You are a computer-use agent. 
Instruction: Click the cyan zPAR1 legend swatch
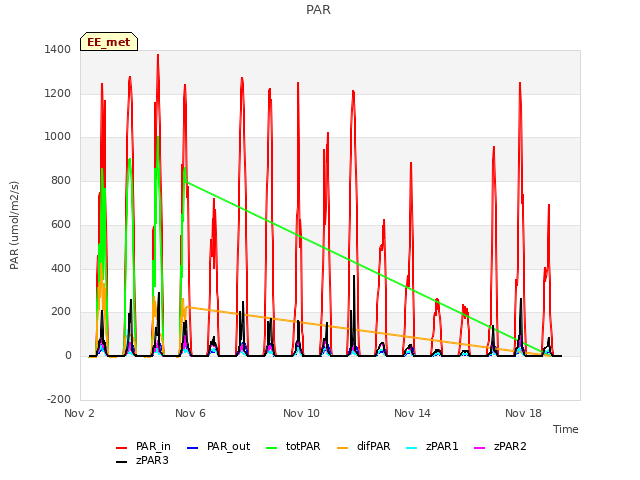(x=412, y=448)
